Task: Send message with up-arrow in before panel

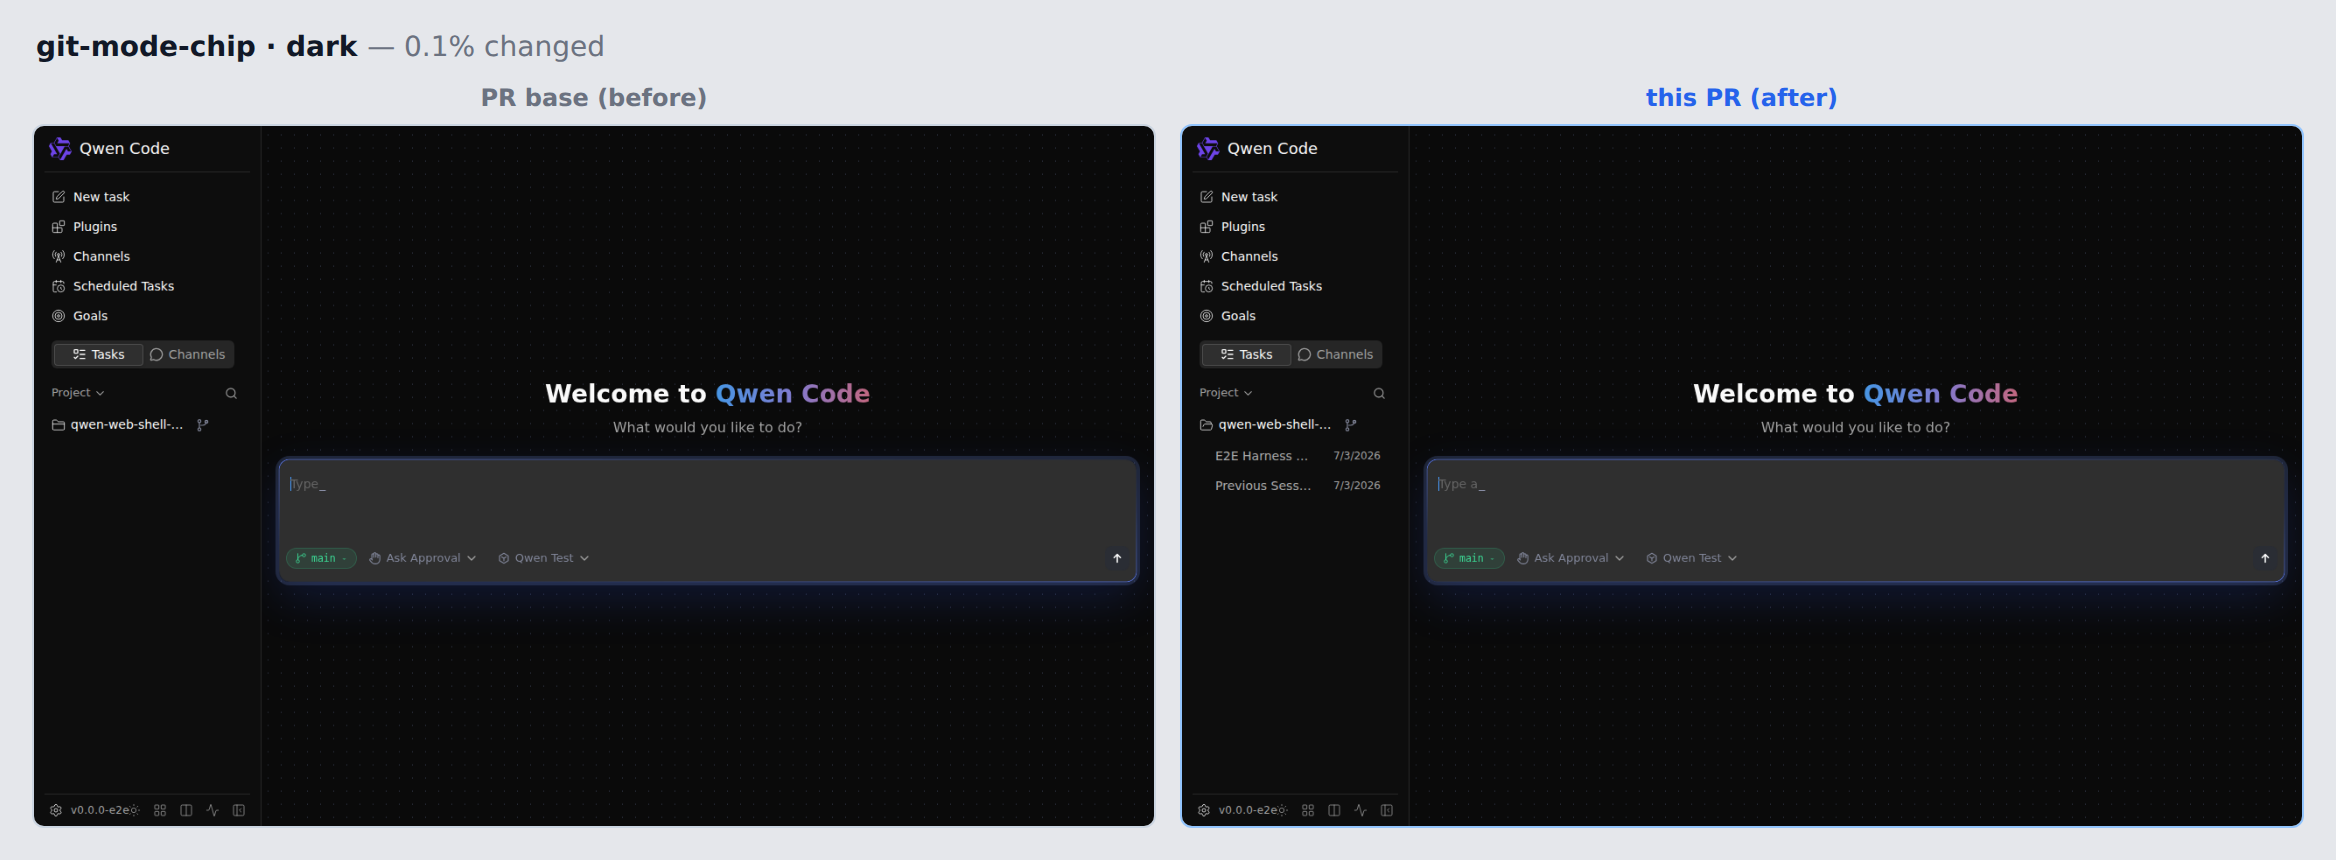Action: (x=1117, y=558)
